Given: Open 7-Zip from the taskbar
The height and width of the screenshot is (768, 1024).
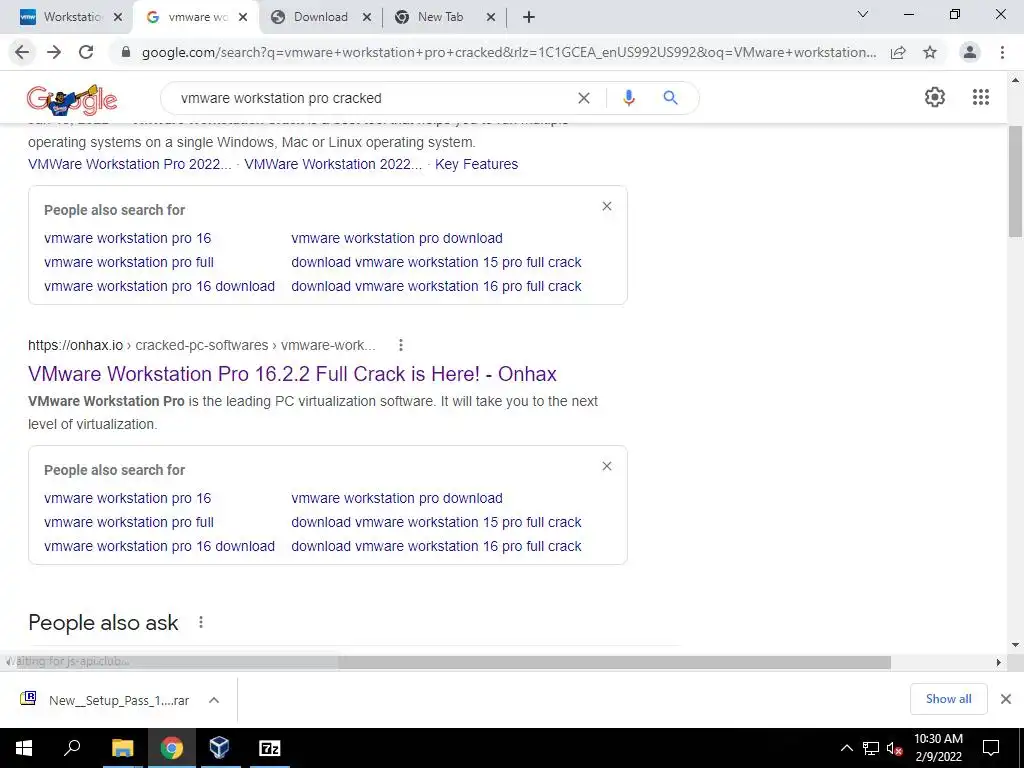Looking at the screenshot, I should pyautogui.click(x=269, y=748).
